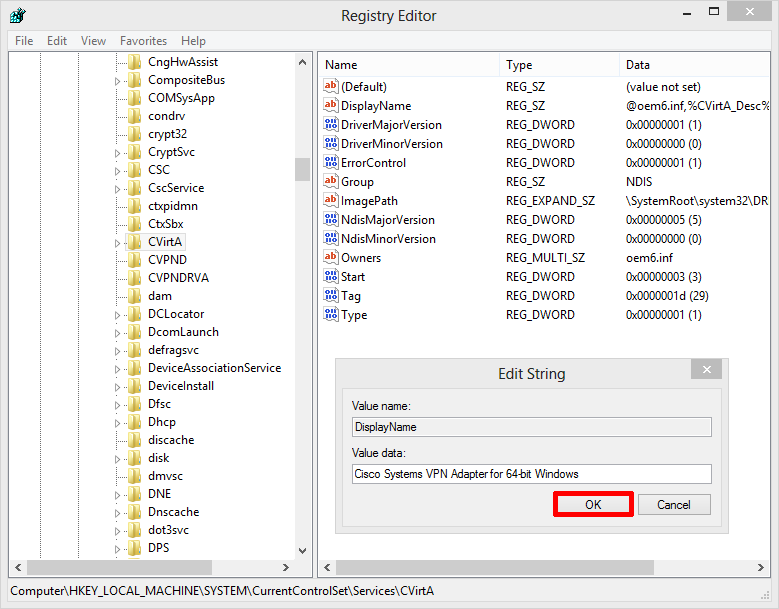
Task: Expand the CSC key
Action: pyautogui.click(x=118, y=171)
